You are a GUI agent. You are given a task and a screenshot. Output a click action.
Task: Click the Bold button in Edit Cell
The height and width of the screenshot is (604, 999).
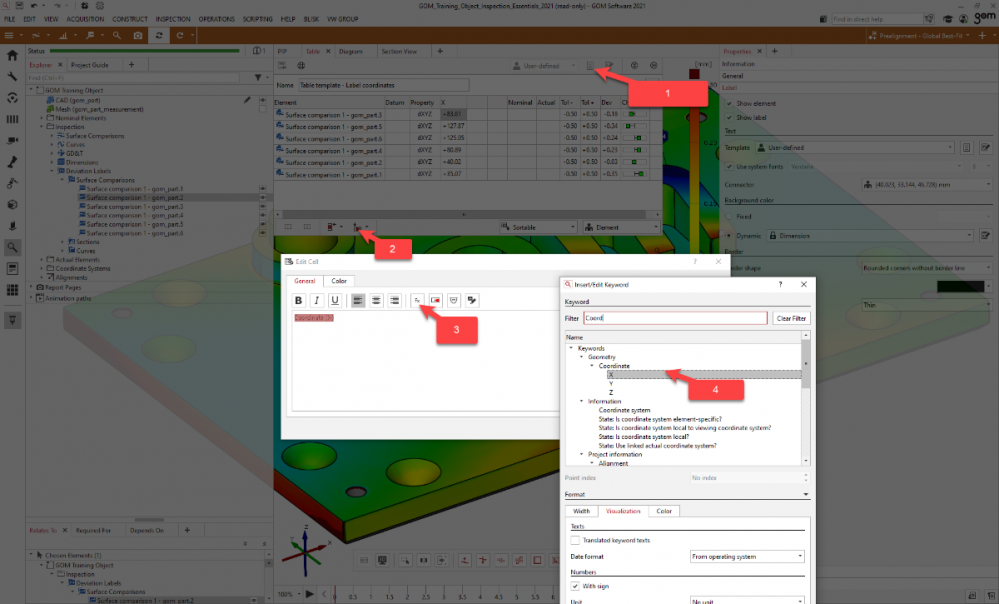[298, 300]
